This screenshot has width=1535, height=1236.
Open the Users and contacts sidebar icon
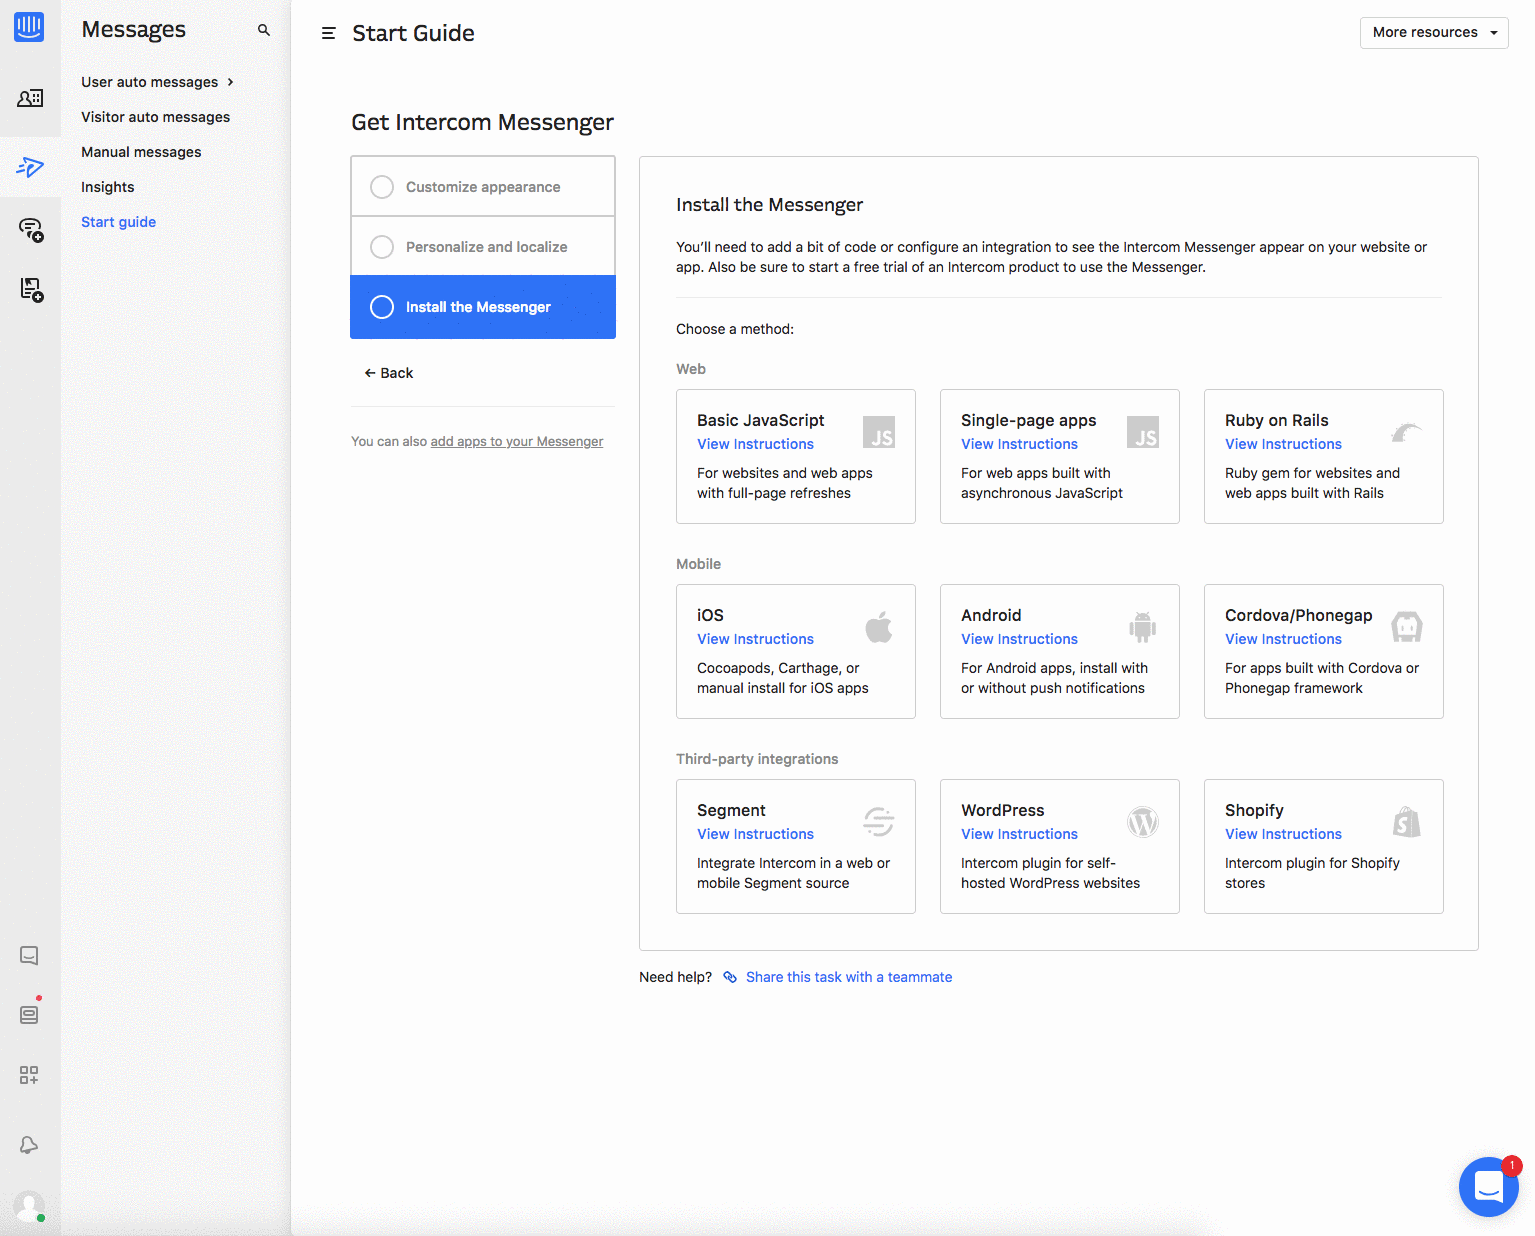(x=30, y=98)
